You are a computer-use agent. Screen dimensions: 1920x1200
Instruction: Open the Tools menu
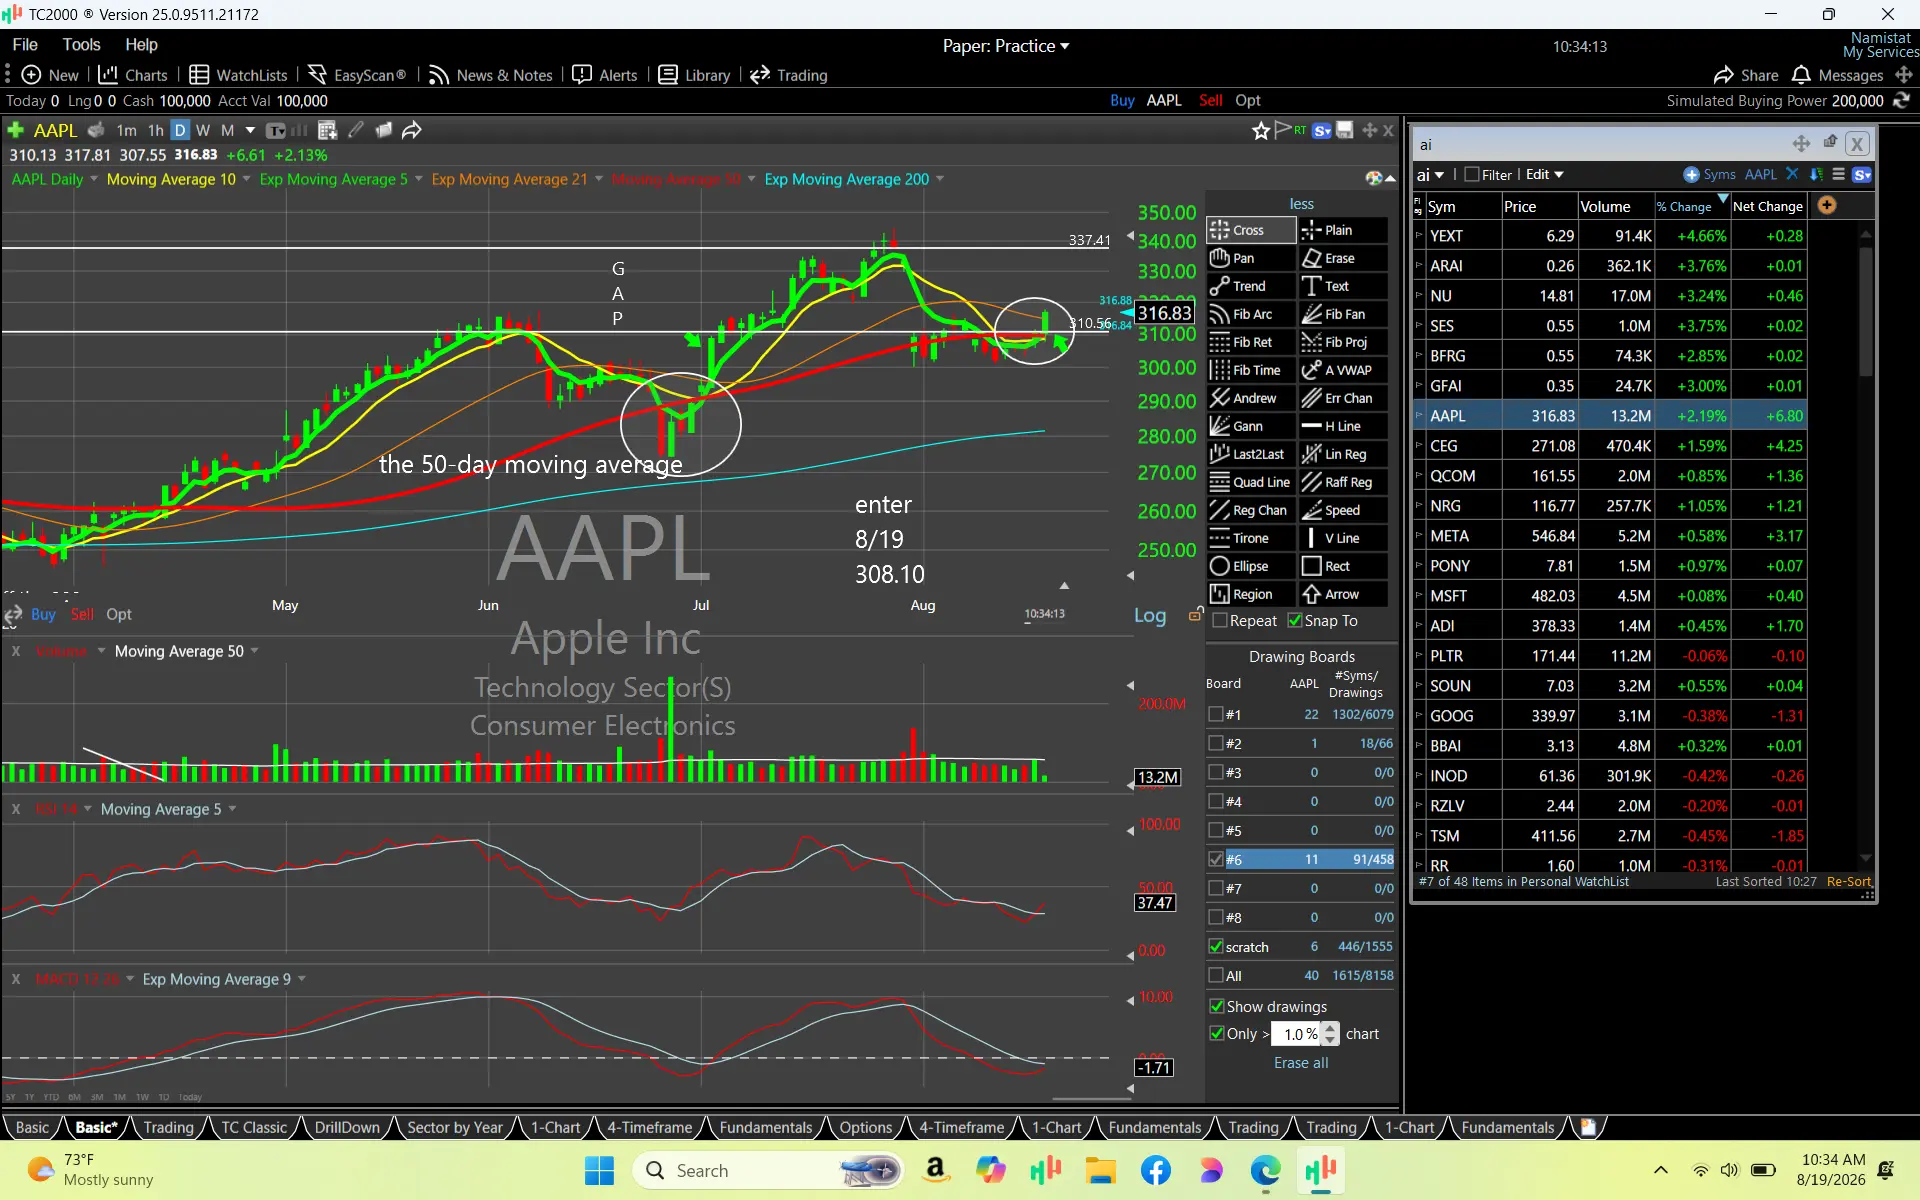[81, 44]
